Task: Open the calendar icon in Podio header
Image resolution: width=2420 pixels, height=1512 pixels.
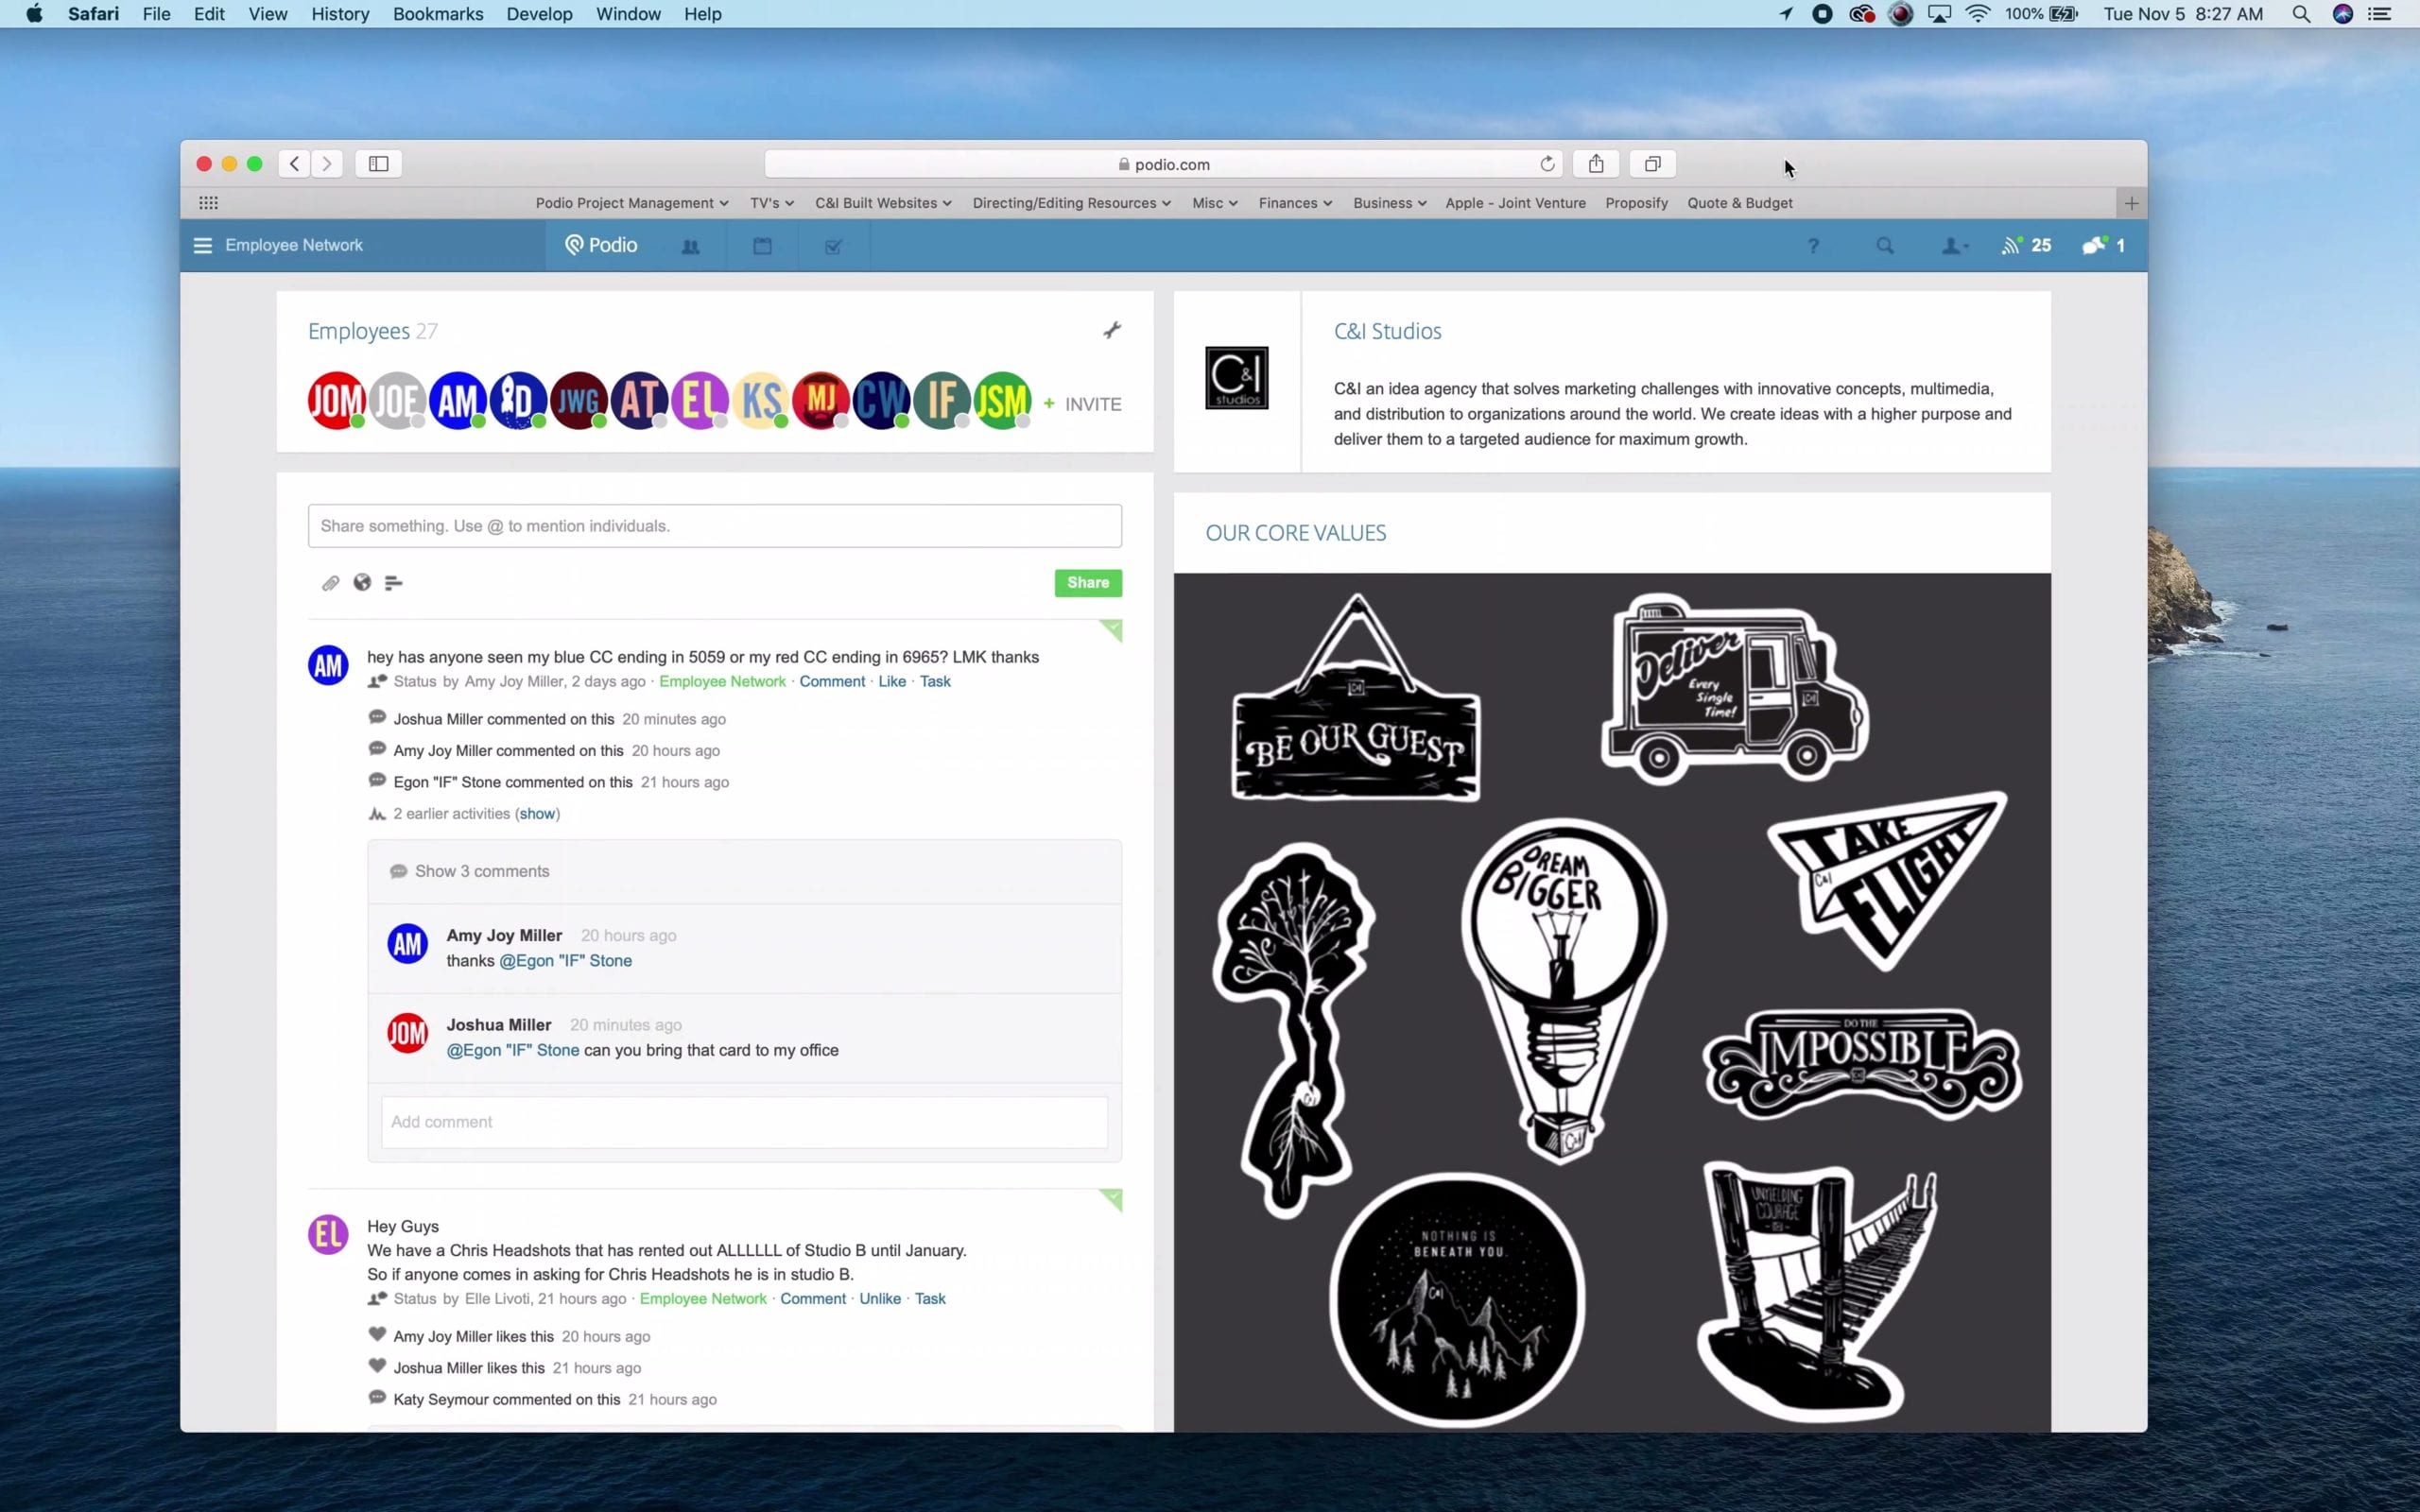Action: pos(762,246)
